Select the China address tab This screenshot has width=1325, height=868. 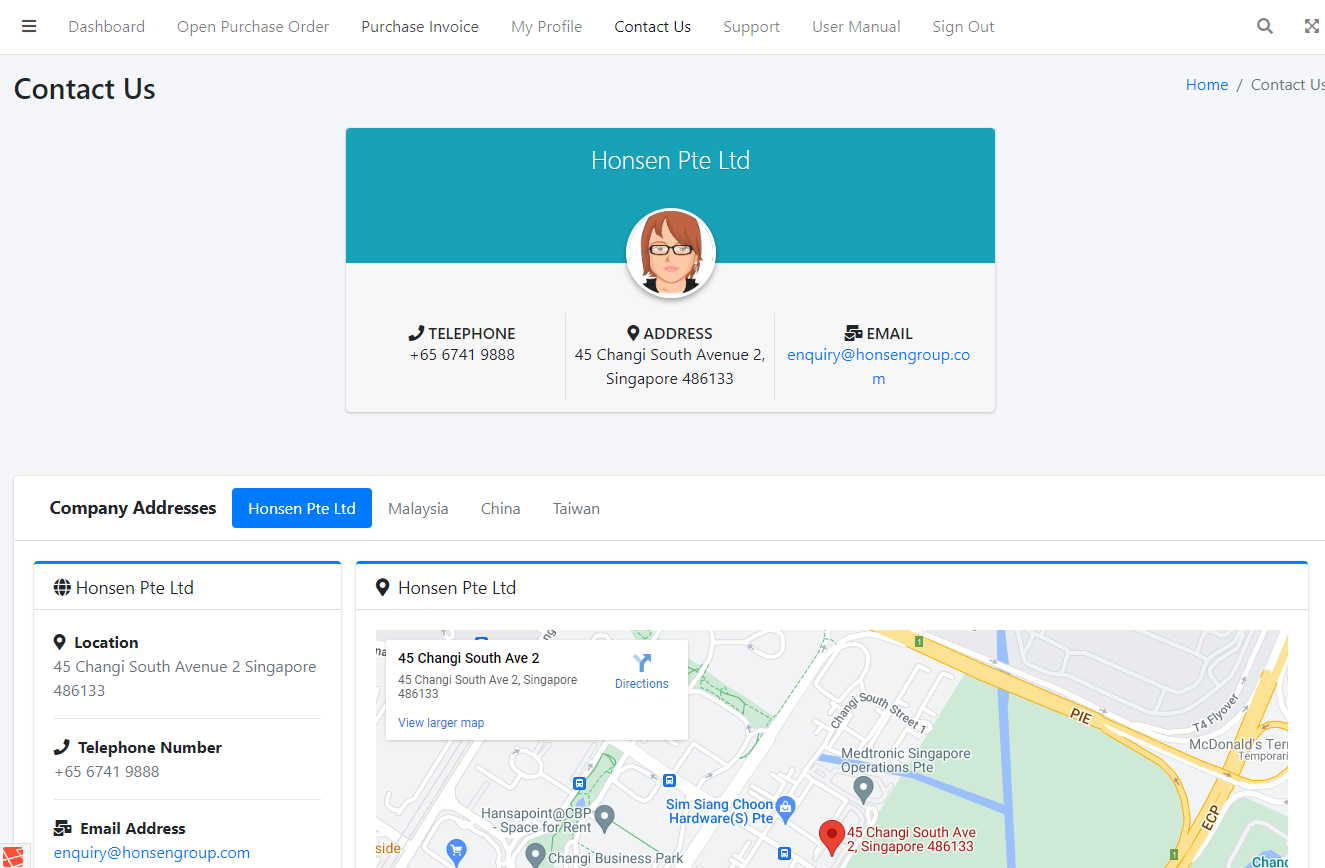click(500, 508)
